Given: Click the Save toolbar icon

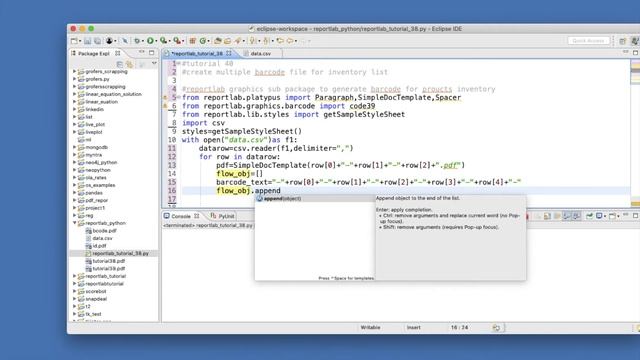Looking at the screenshot, I should [88, 41].
